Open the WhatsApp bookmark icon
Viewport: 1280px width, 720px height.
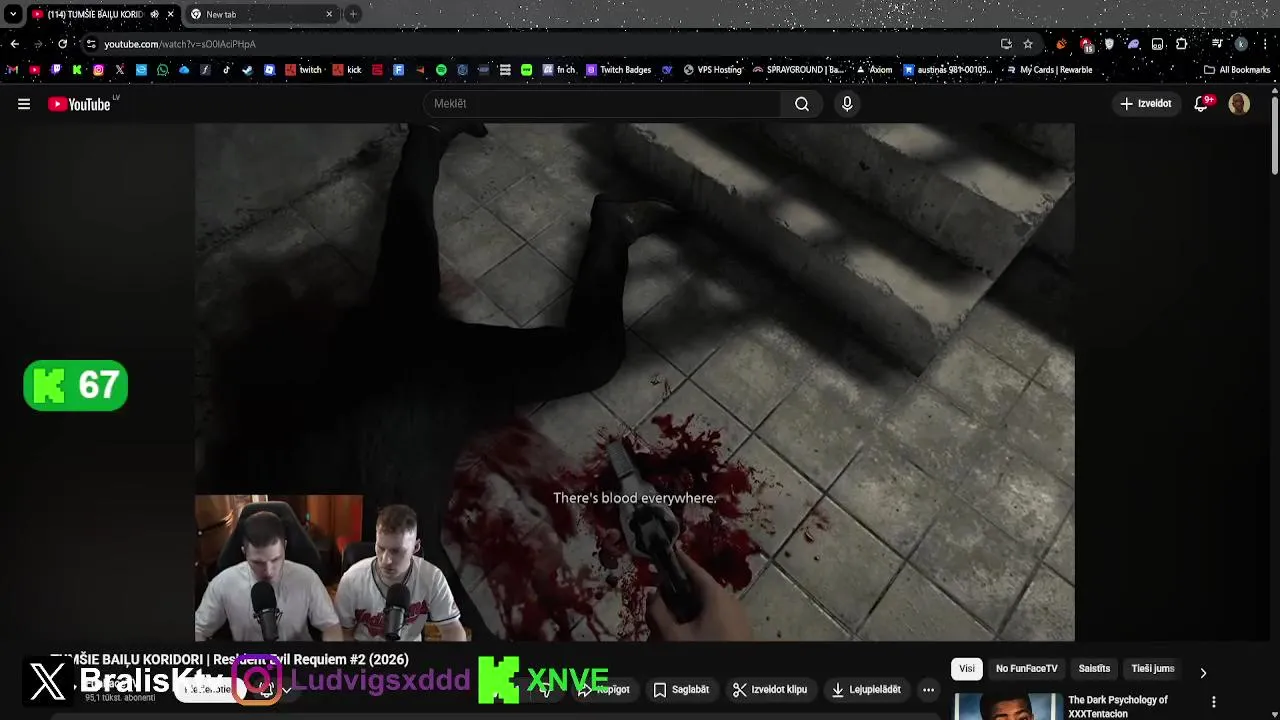click(163, 70)
